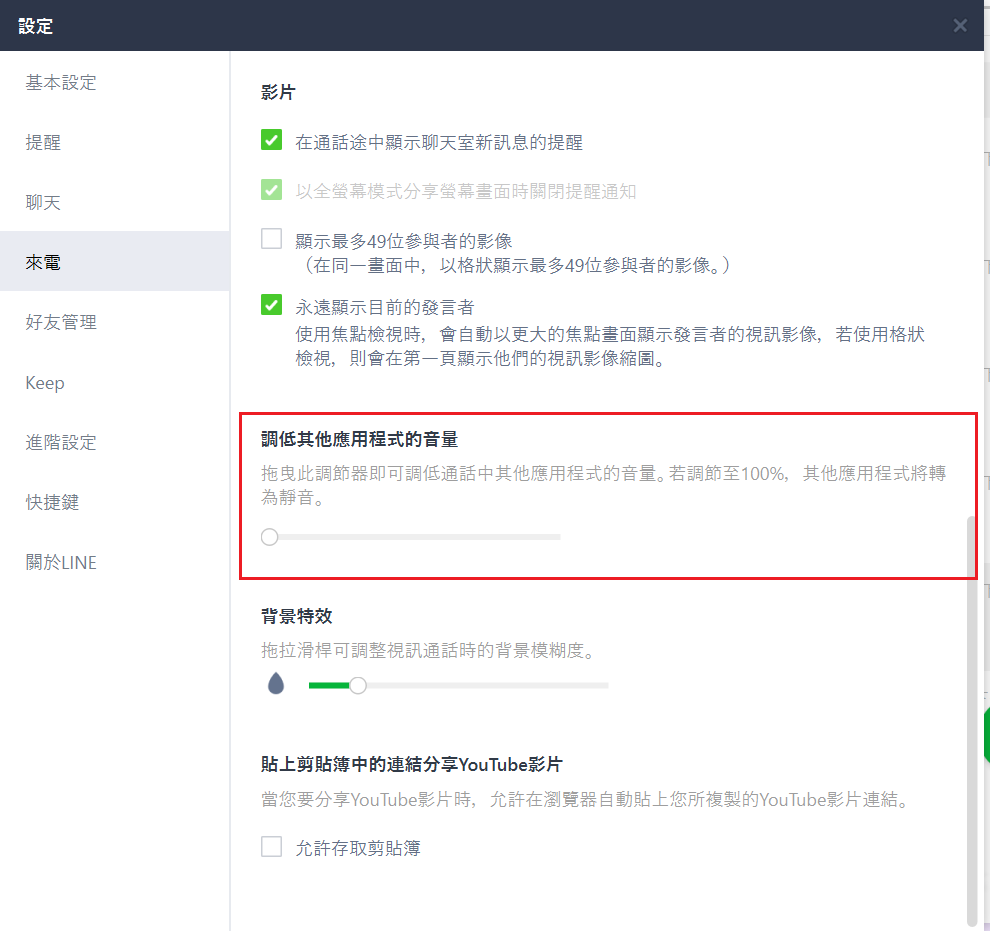Enable 顯示最多49位參與者的影像 checkbox
Screen dimensions: 990x931
[x=271, y=239]
